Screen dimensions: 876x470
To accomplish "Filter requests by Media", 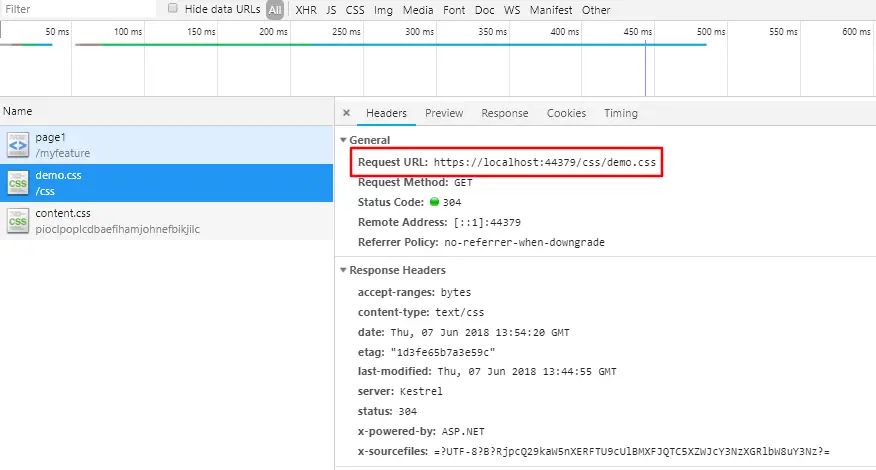I will pyautogui.click(x=418, y=10).
